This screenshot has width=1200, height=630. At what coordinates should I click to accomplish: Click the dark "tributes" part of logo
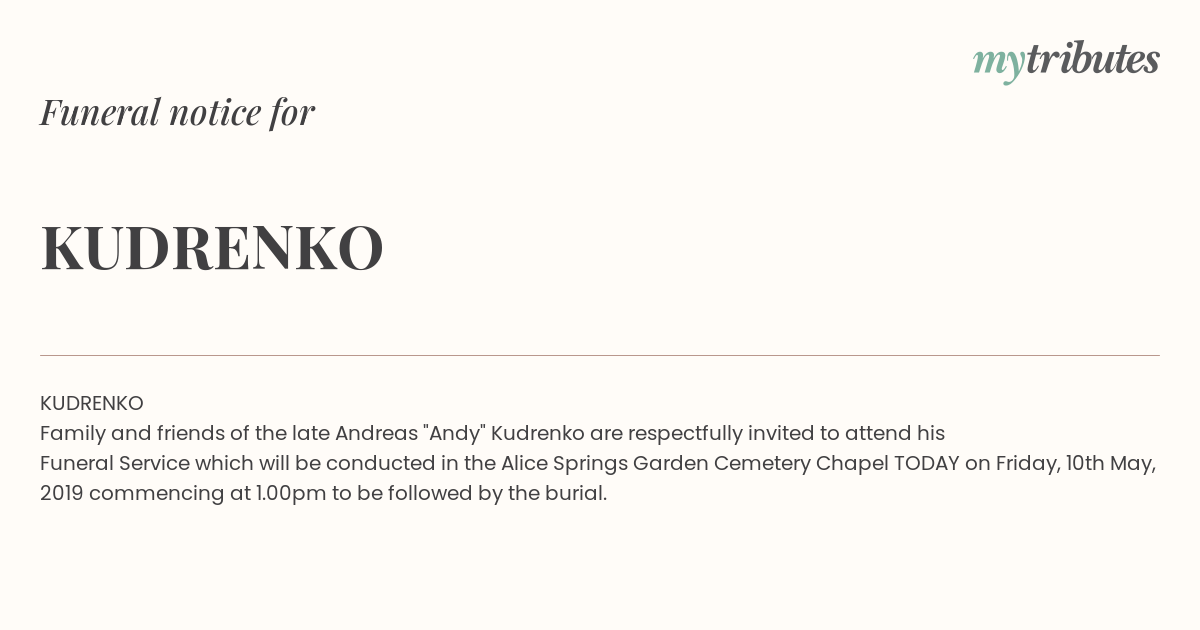(x=1092, y=59)
